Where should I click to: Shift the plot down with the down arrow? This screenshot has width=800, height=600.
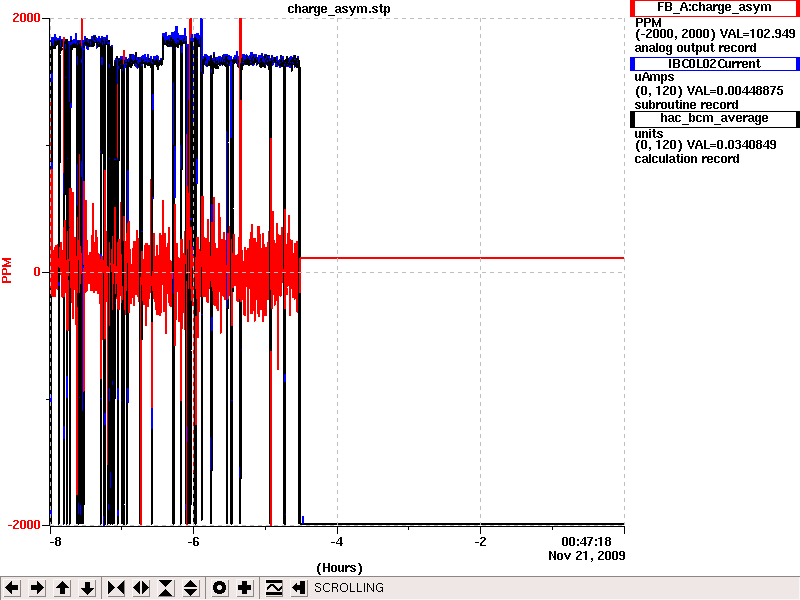pyautogui.click(x=87, y=588)
